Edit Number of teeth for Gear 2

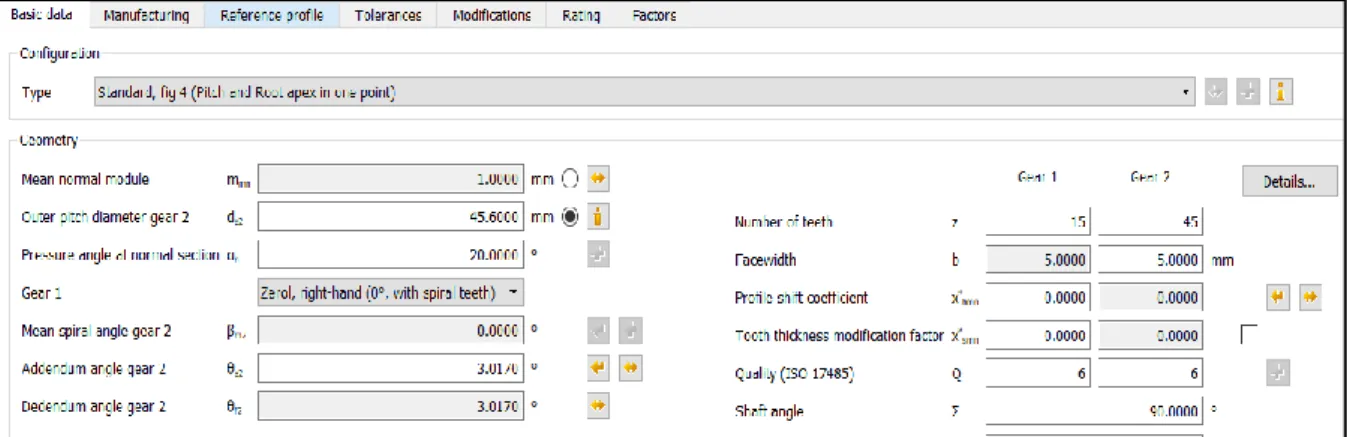[1151, 222]
